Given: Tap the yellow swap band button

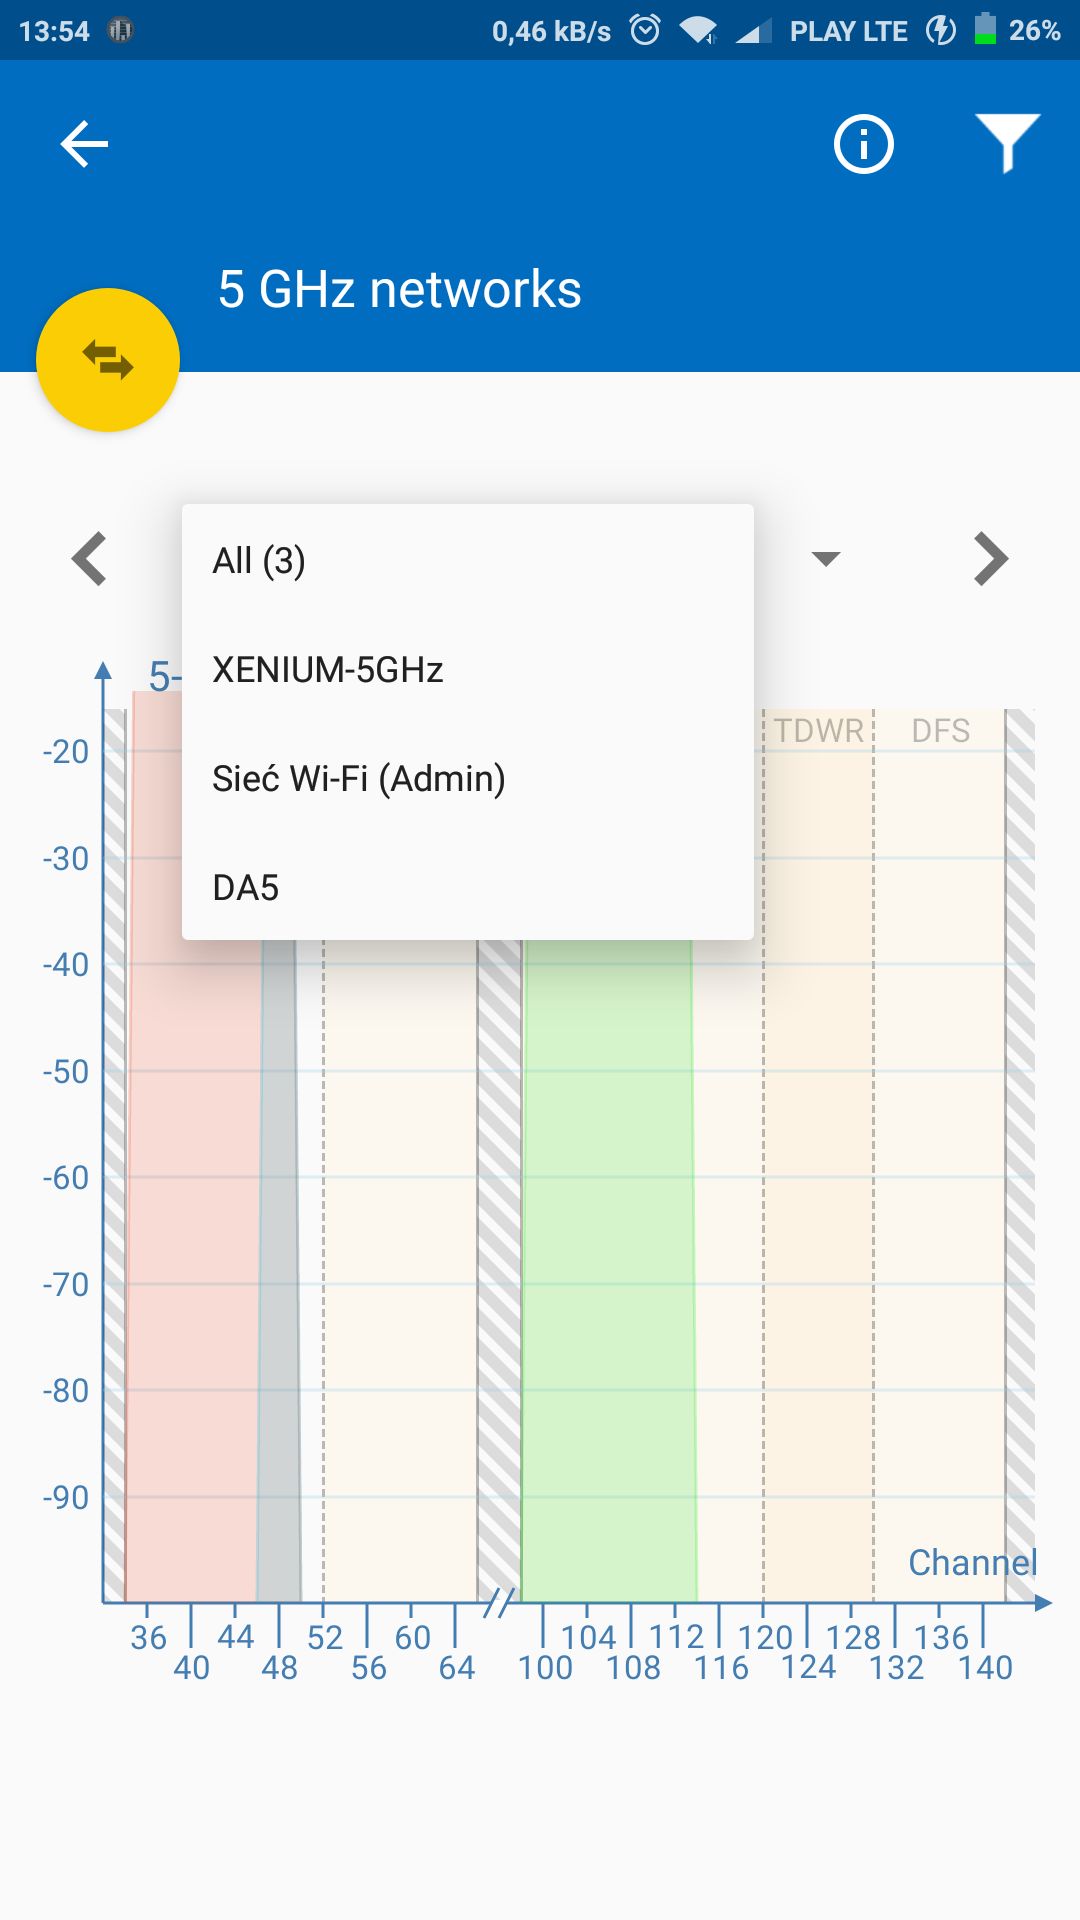Looking at the screenshot, I should pos(108,360).
